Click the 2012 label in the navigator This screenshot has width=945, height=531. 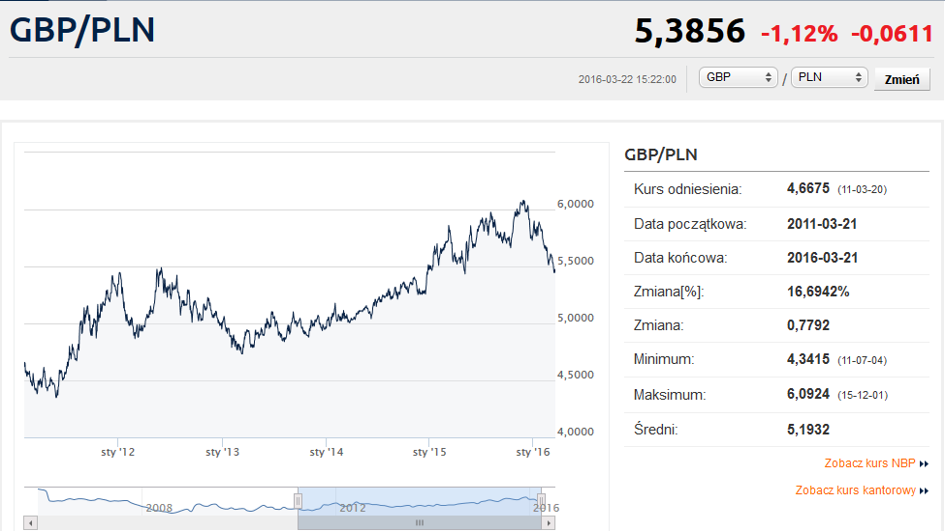tap(353, 508)
